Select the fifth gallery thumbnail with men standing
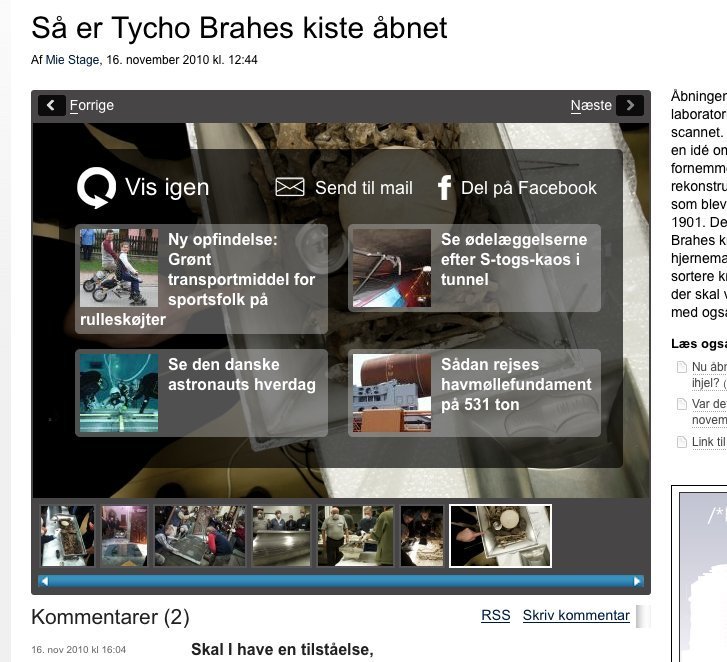Image resolution: width=727 pixels, height=662 pixels. [x=355, y=536]
